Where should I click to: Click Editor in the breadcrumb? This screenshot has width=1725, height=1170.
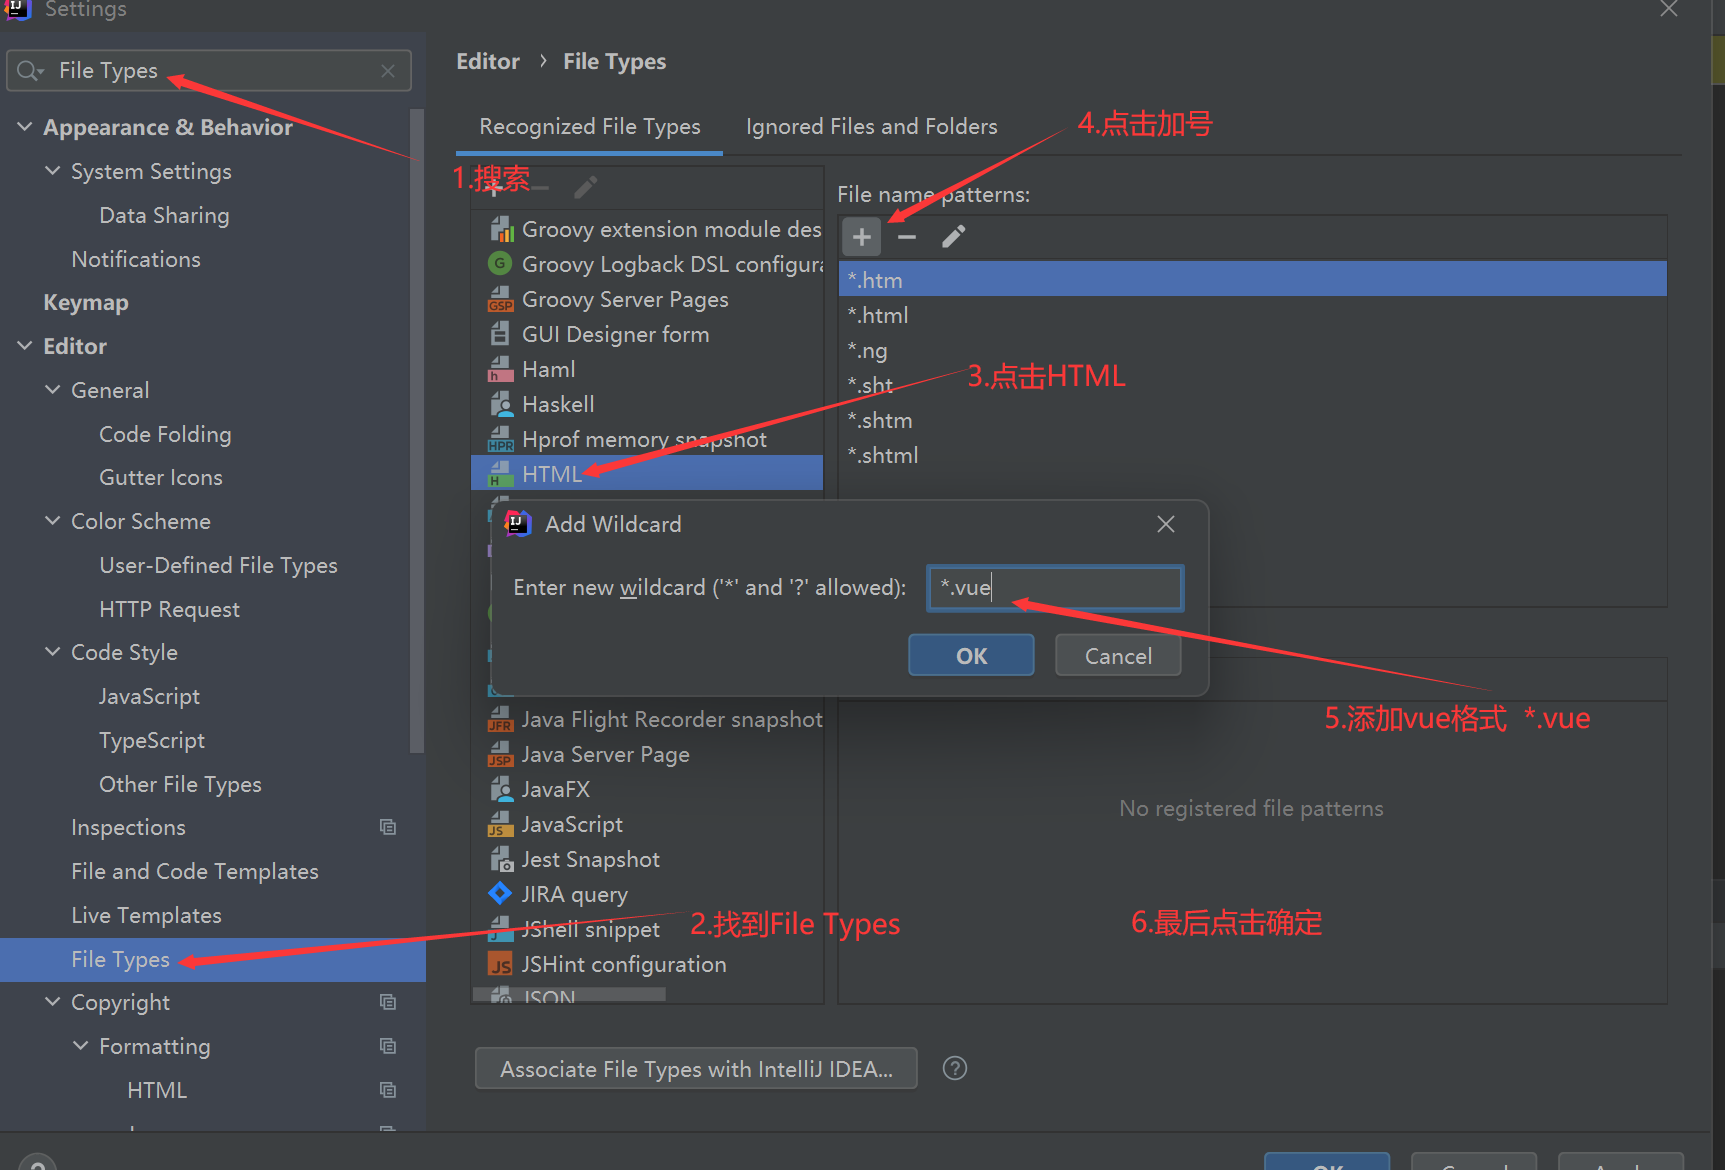pyautogui.click(x=488, y=61)
